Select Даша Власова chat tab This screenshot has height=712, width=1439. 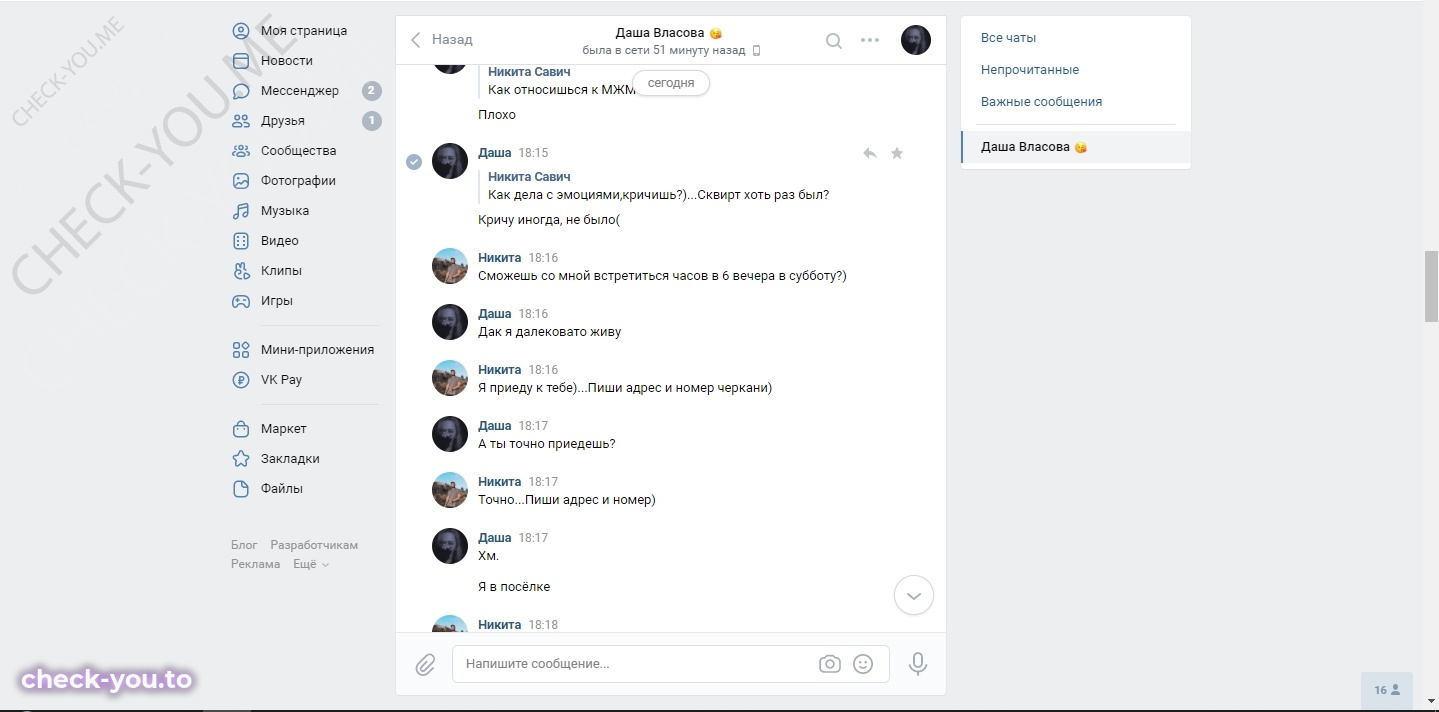(x=1076, y=147)
